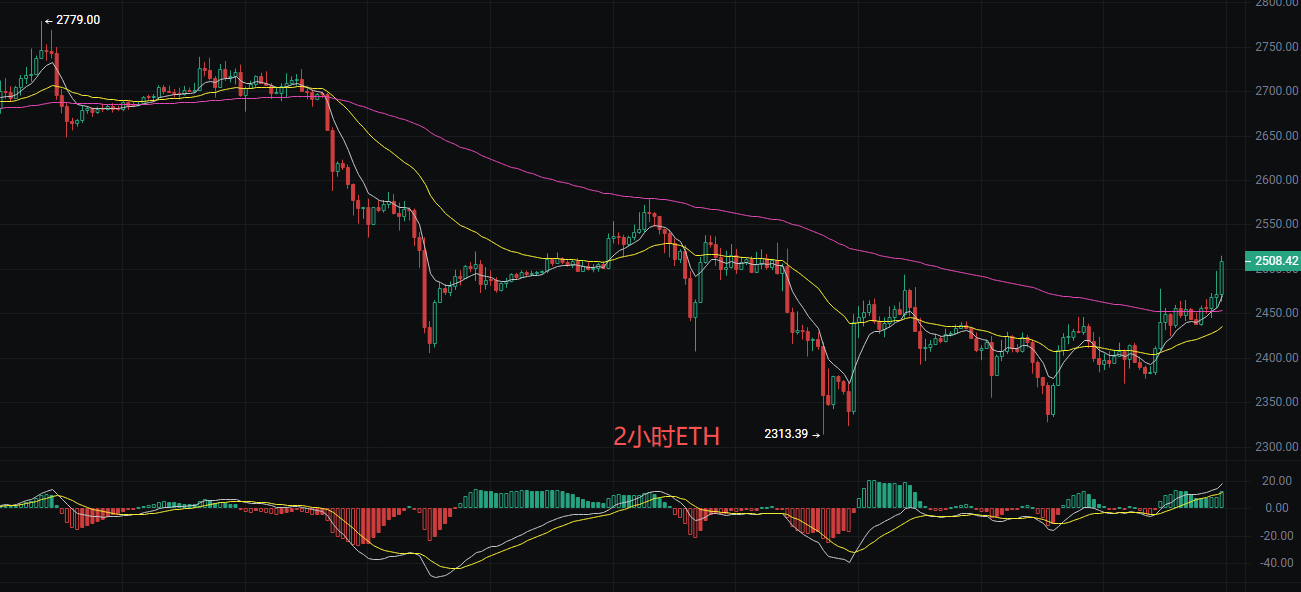Click the latest tall green candlestick
Screen dimensions: 1301x592
pyautogui.click(x=1222, y=277)
